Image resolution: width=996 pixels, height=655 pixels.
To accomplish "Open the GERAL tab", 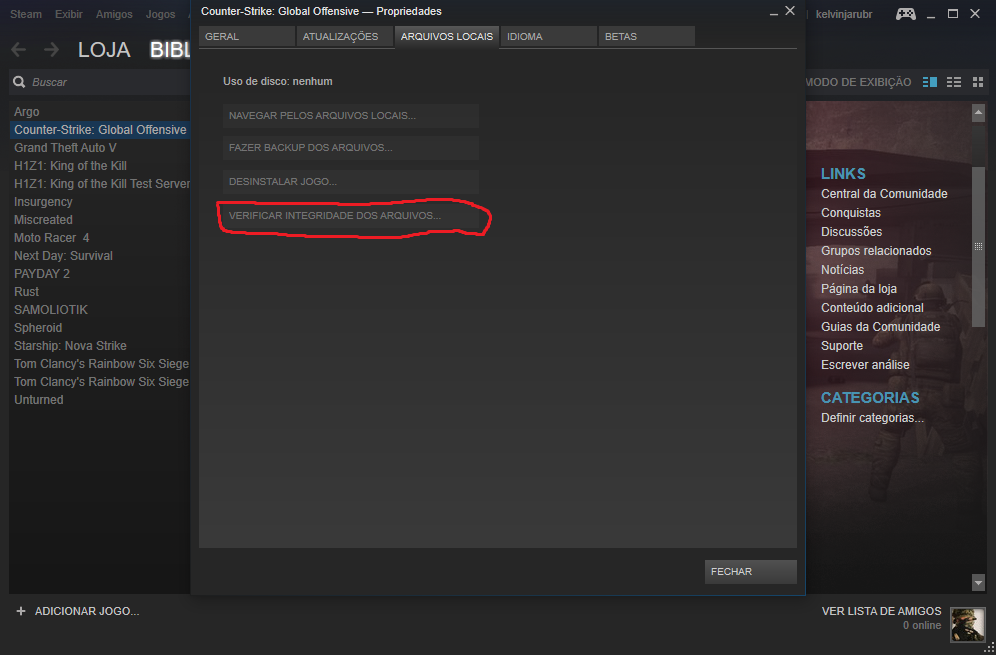I will [246, 37].
